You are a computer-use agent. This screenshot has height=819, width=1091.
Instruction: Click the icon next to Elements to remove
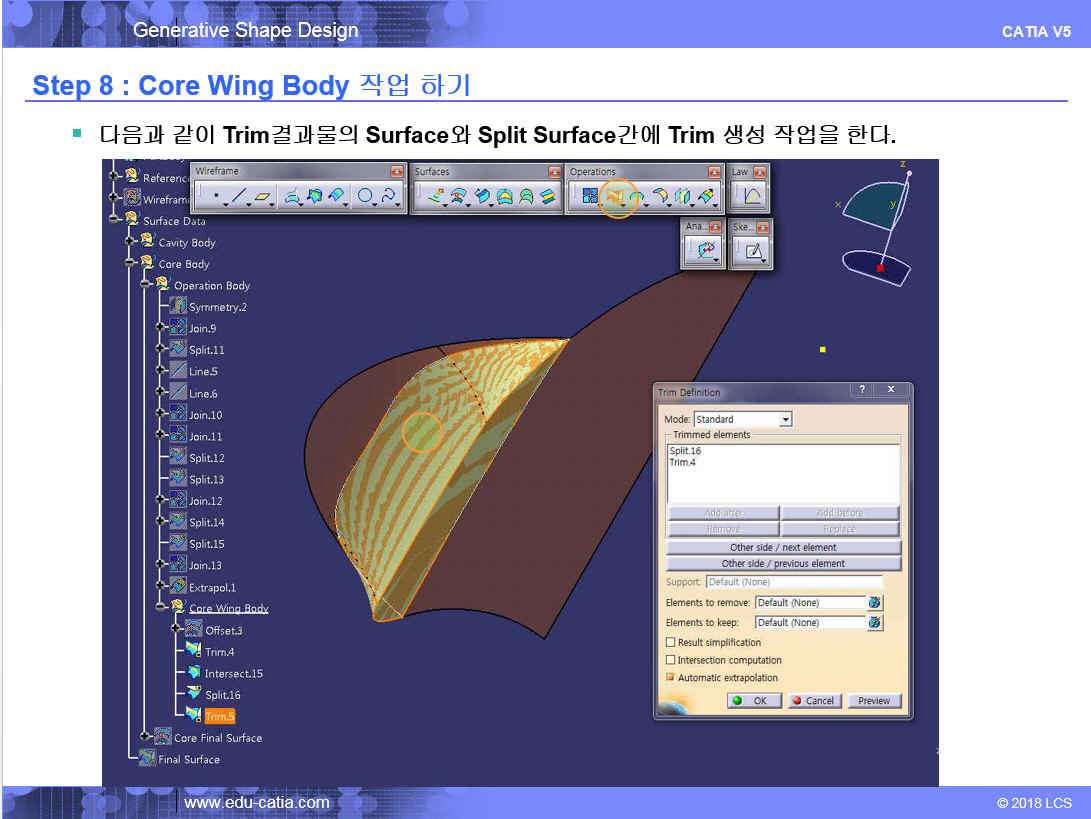(x=875, y=602)
